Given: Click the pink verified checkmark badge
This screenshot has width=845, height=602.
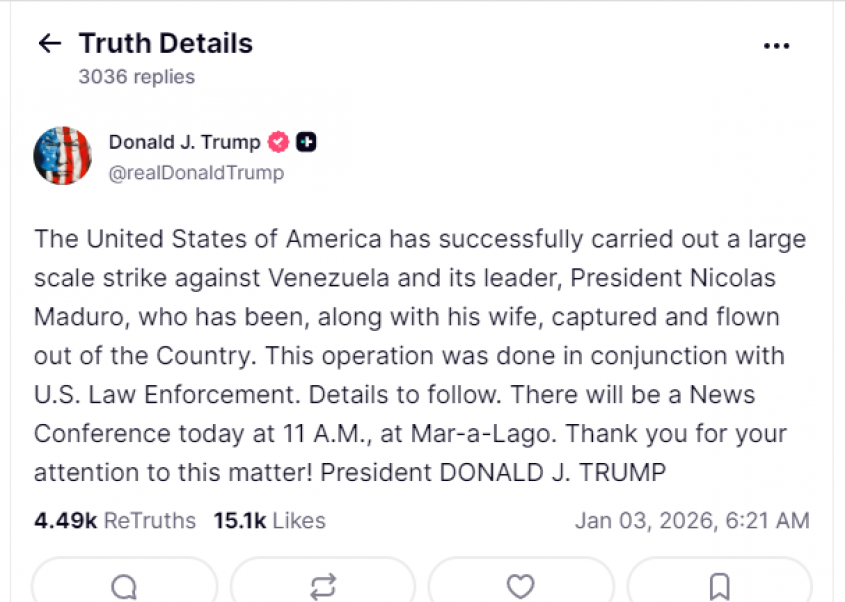Looking at the screenshot, I should click(x=279, y=142).
